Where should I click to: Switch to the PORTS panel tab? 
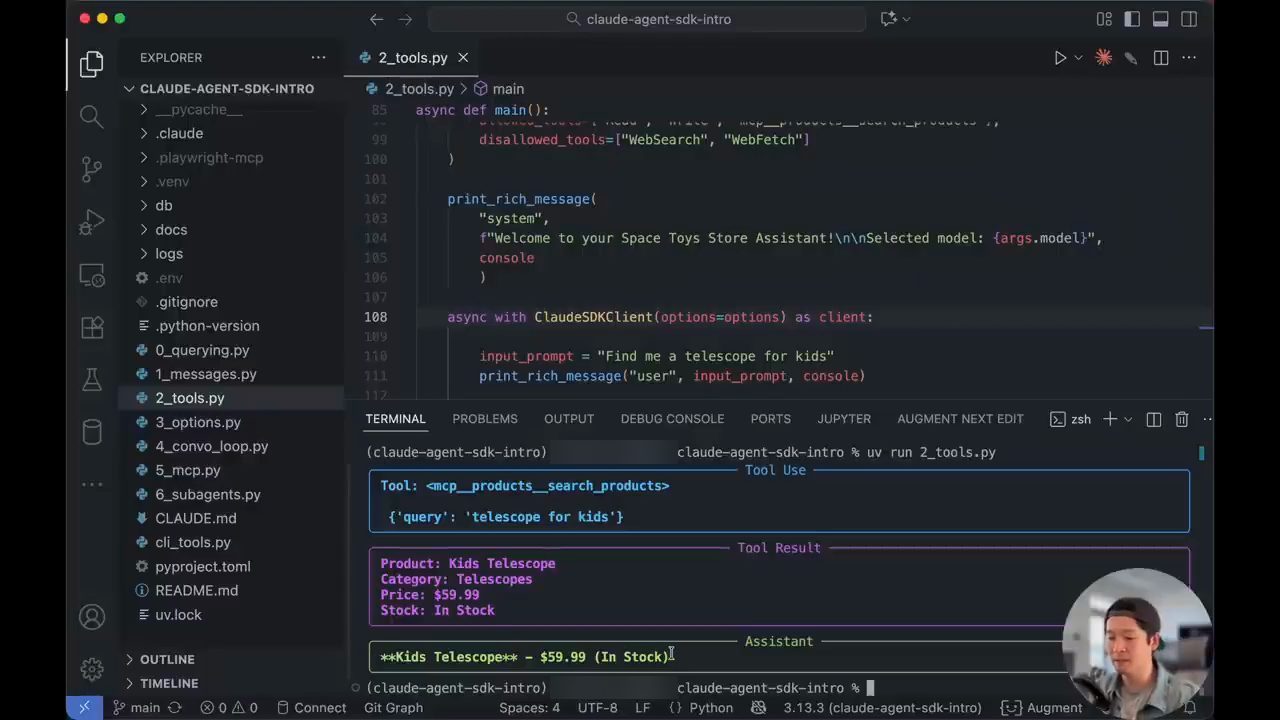coord(771,419)
